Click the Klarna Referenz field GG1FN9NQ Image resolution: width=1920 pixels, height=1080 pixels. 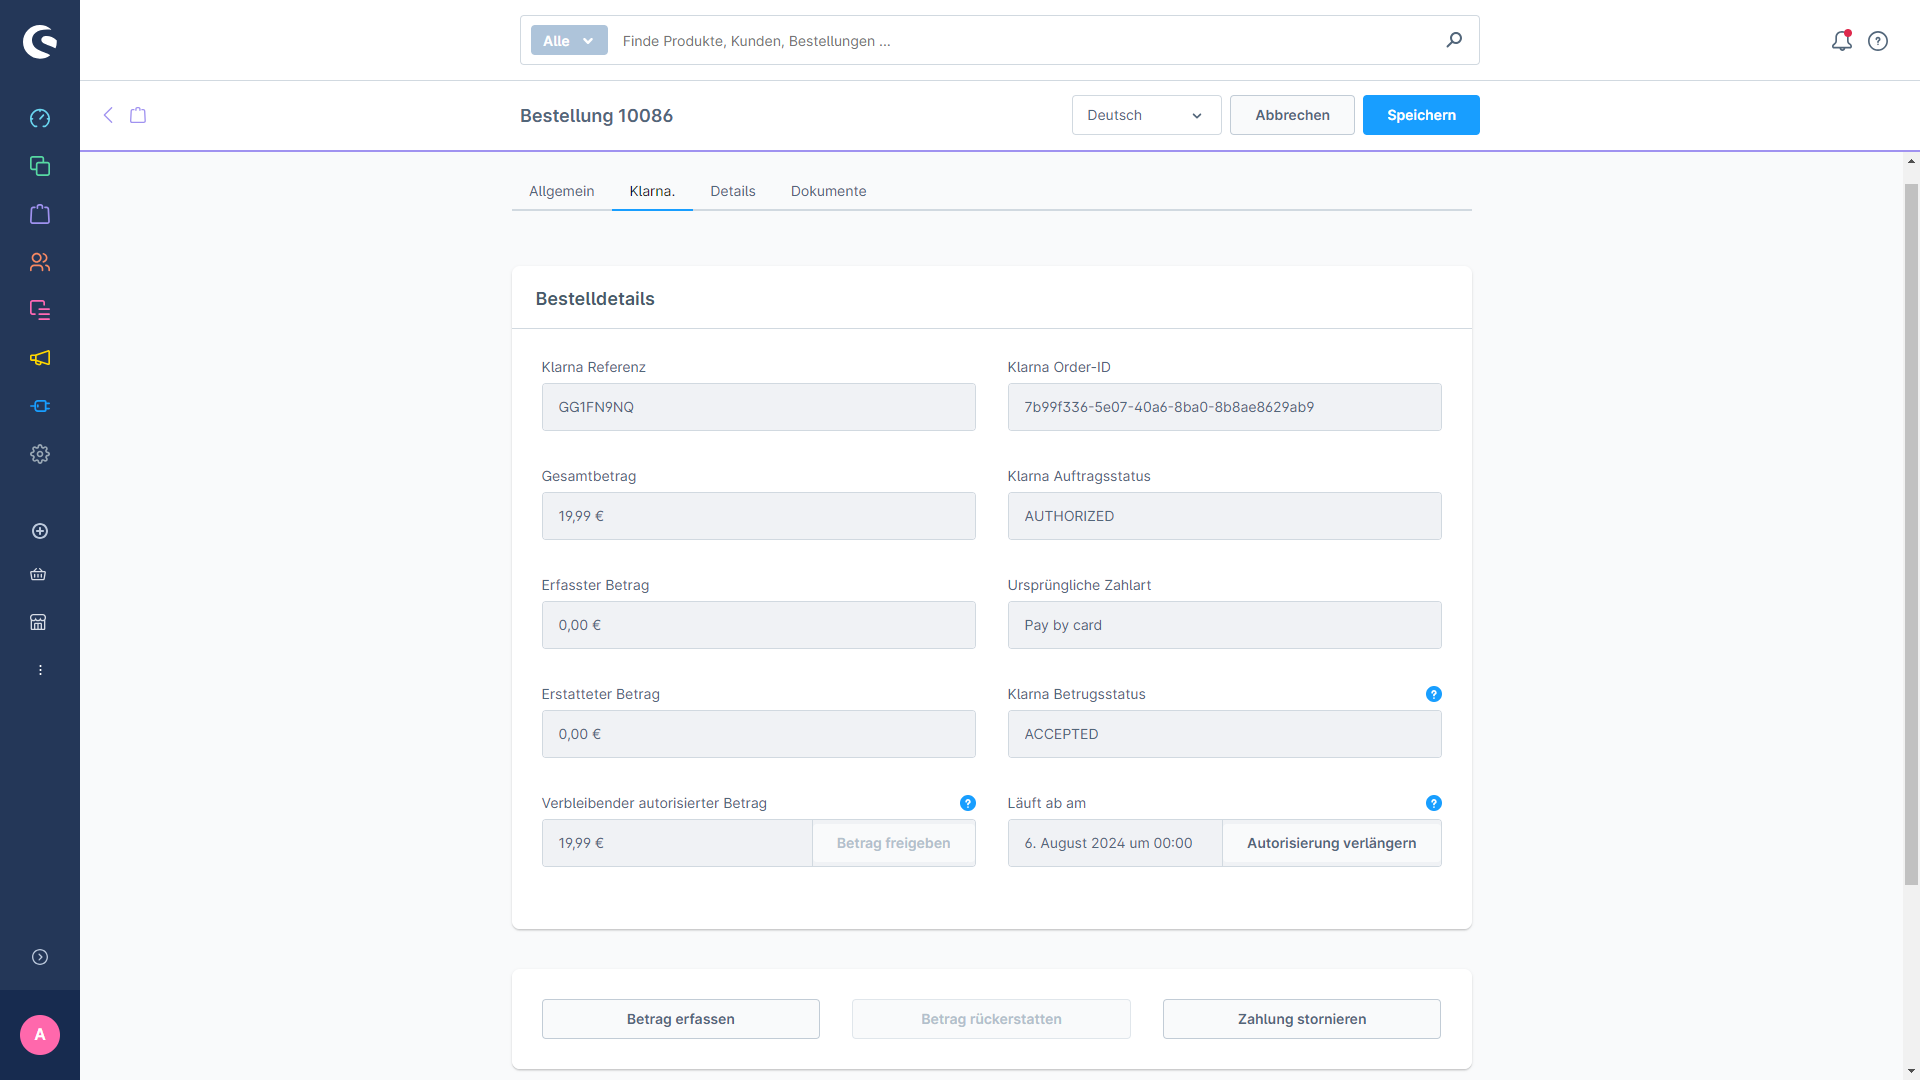758,407
